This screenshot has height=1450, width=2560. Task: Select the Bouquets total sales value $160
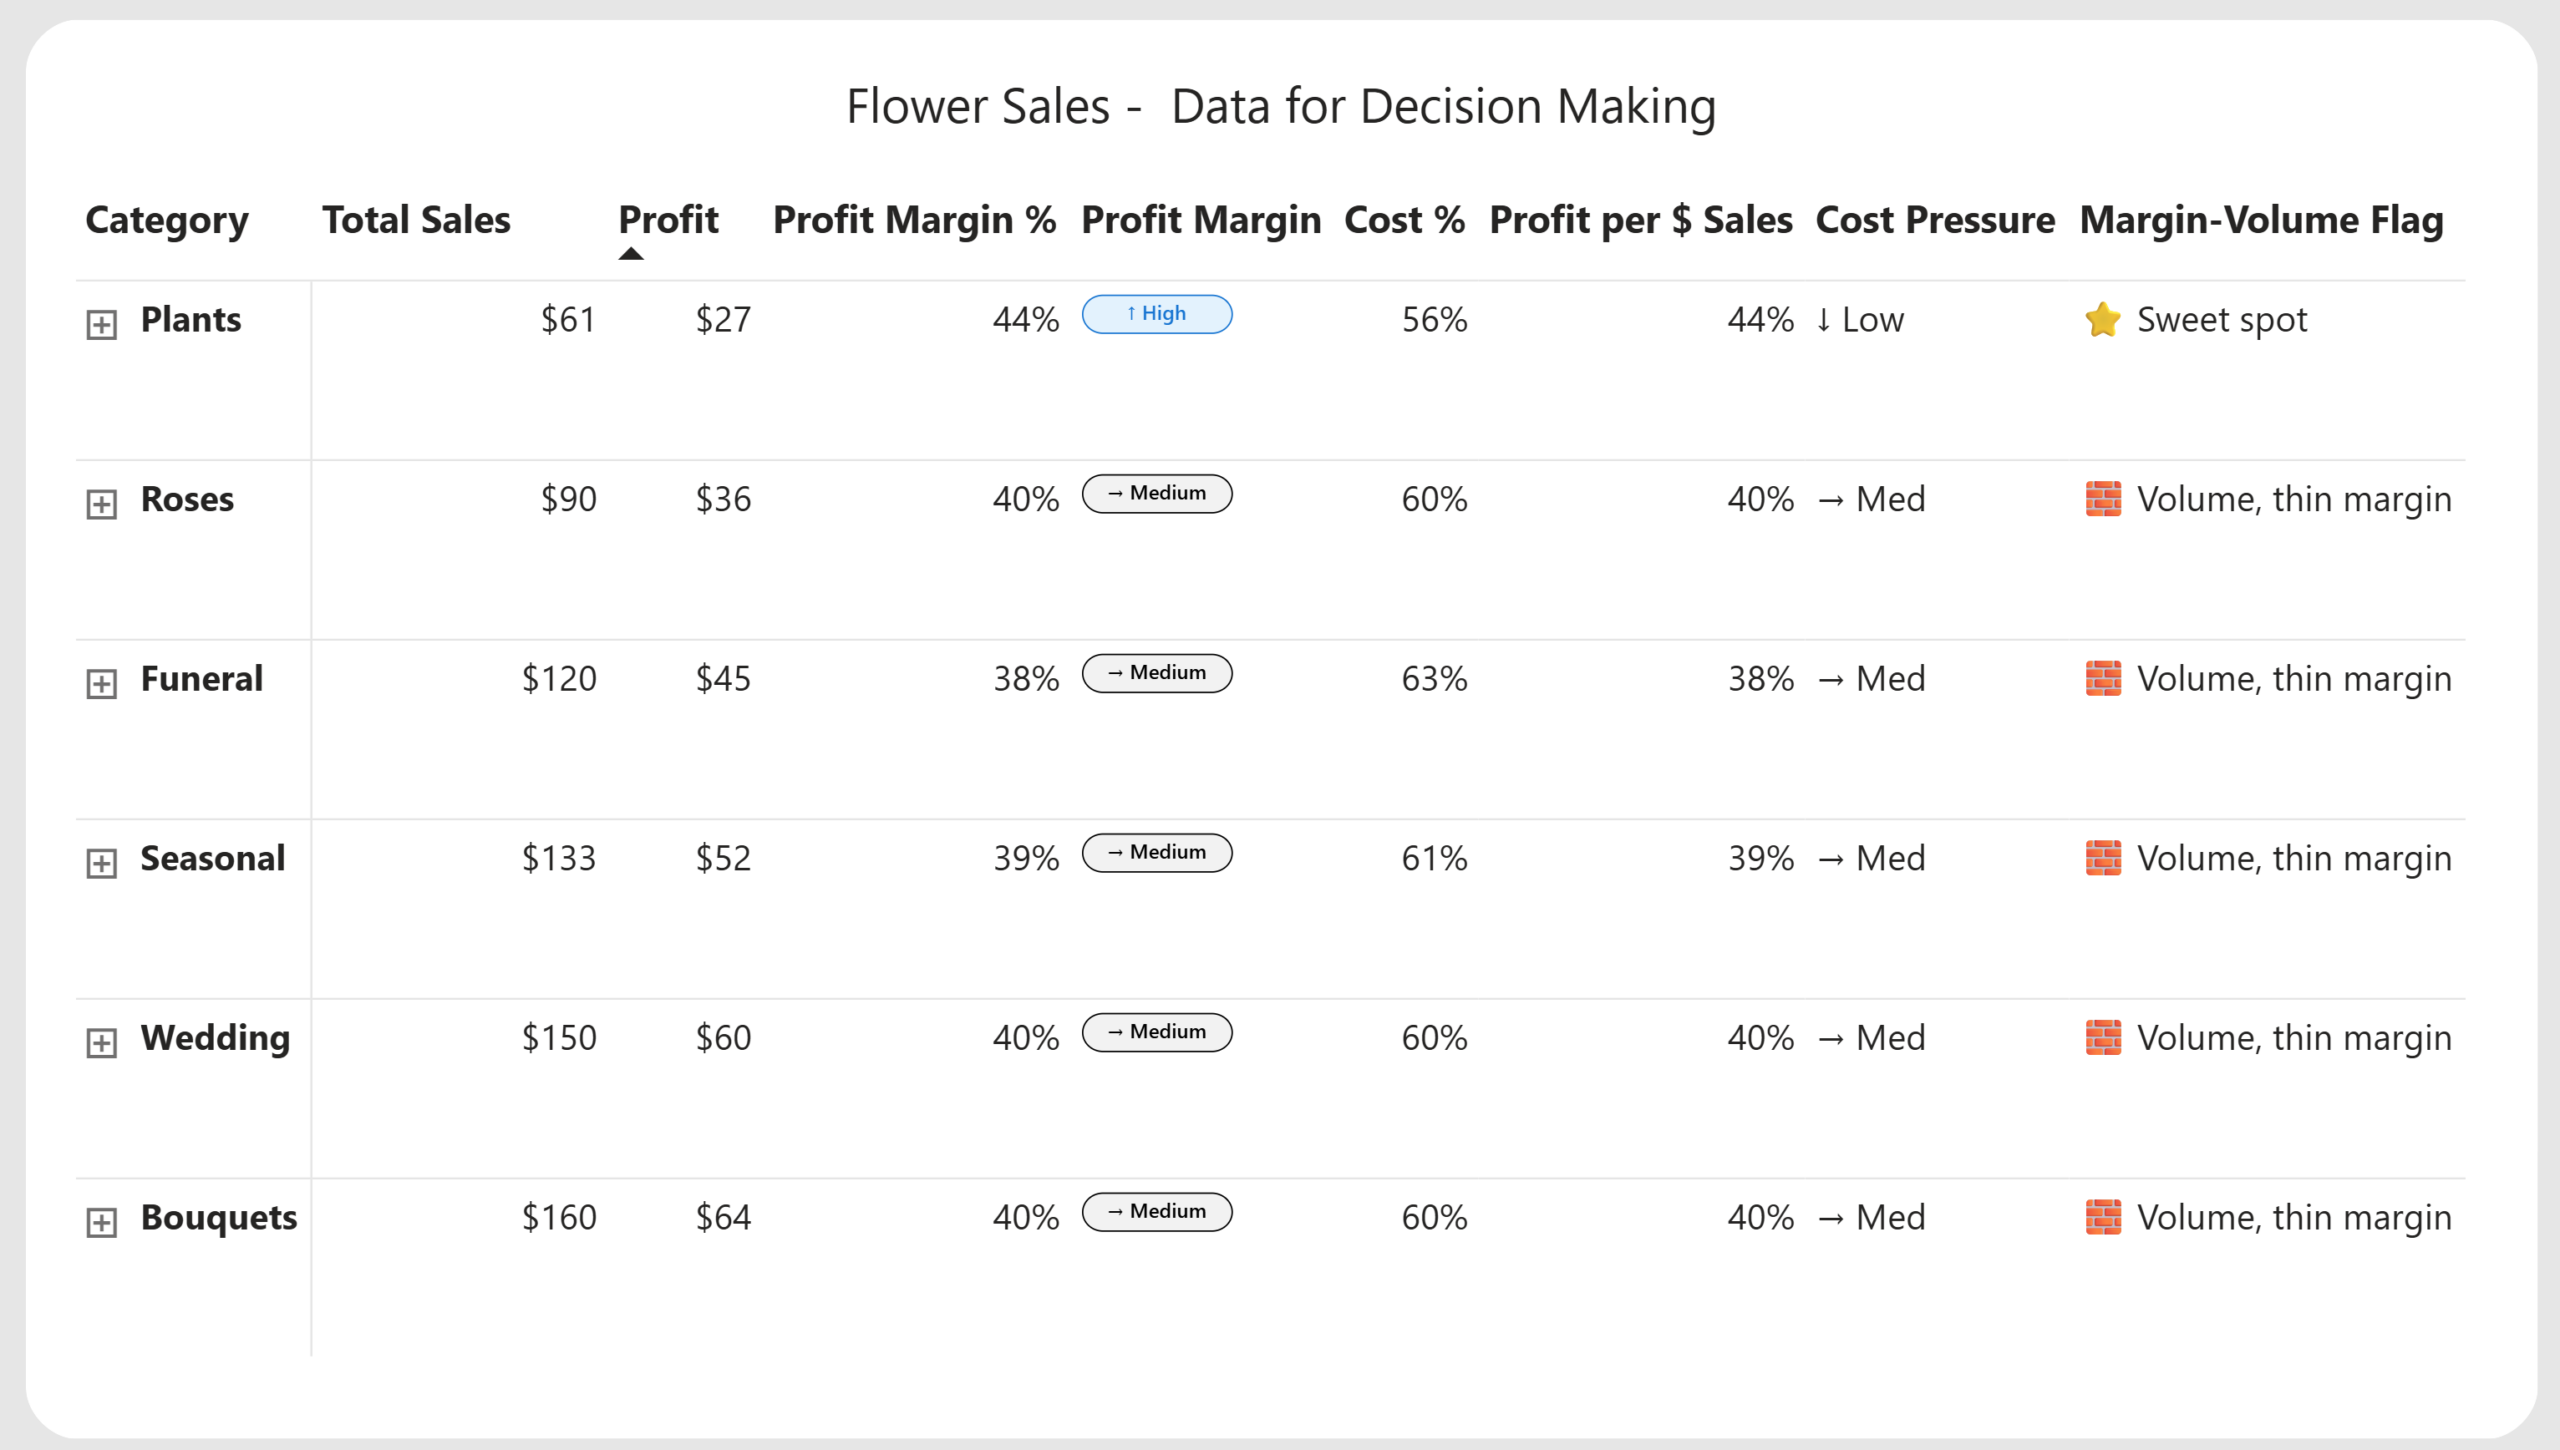tap(559, 1217)
